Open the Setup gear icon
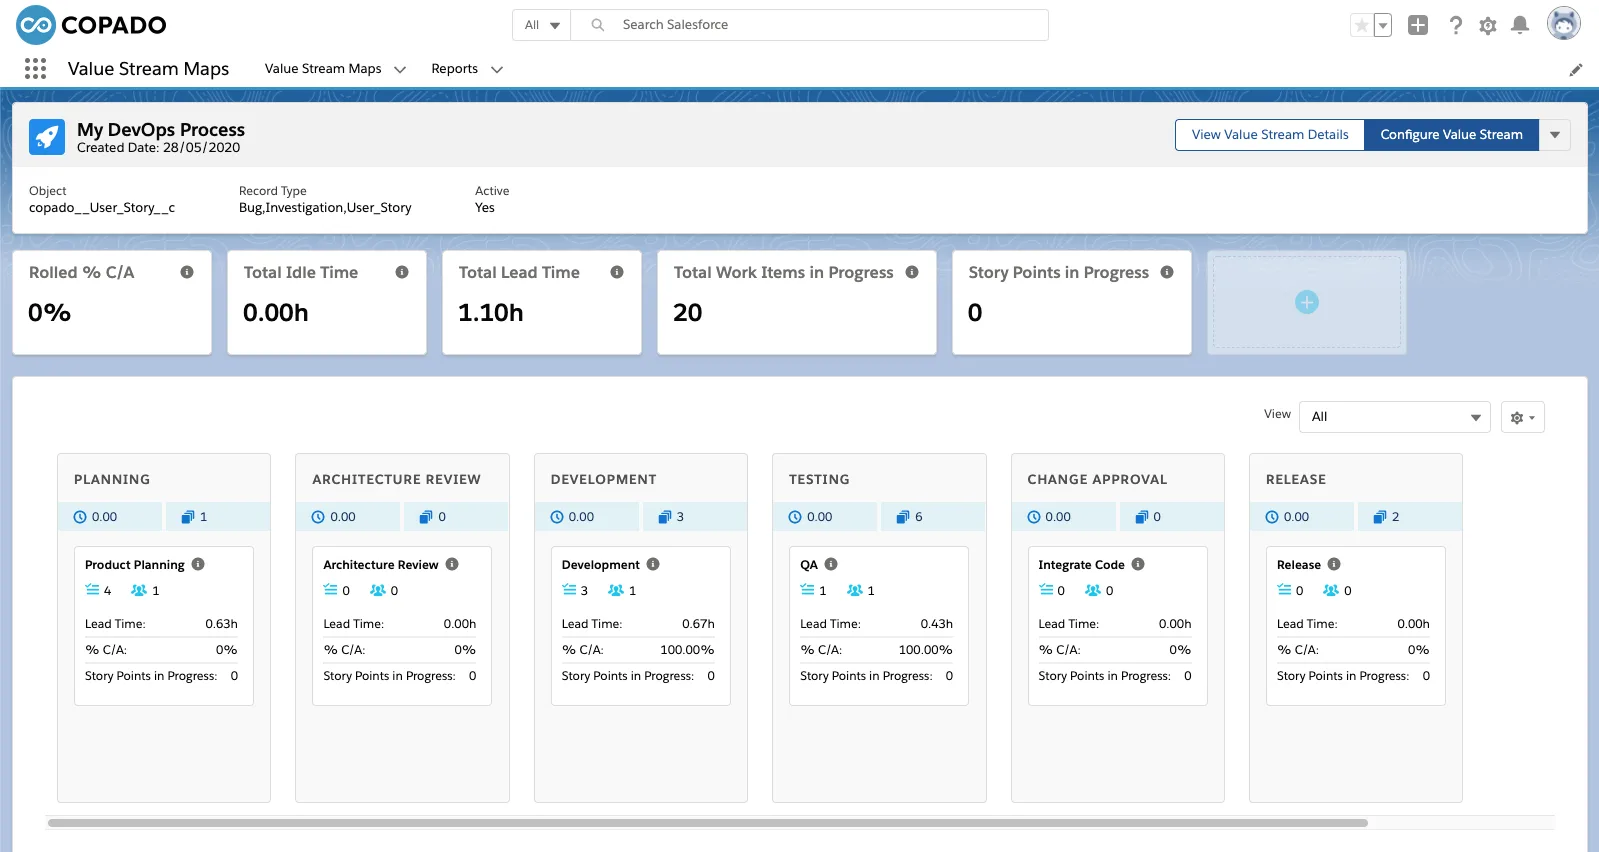Viewport: 1599px width, 852px height. tap(1488, 26)
